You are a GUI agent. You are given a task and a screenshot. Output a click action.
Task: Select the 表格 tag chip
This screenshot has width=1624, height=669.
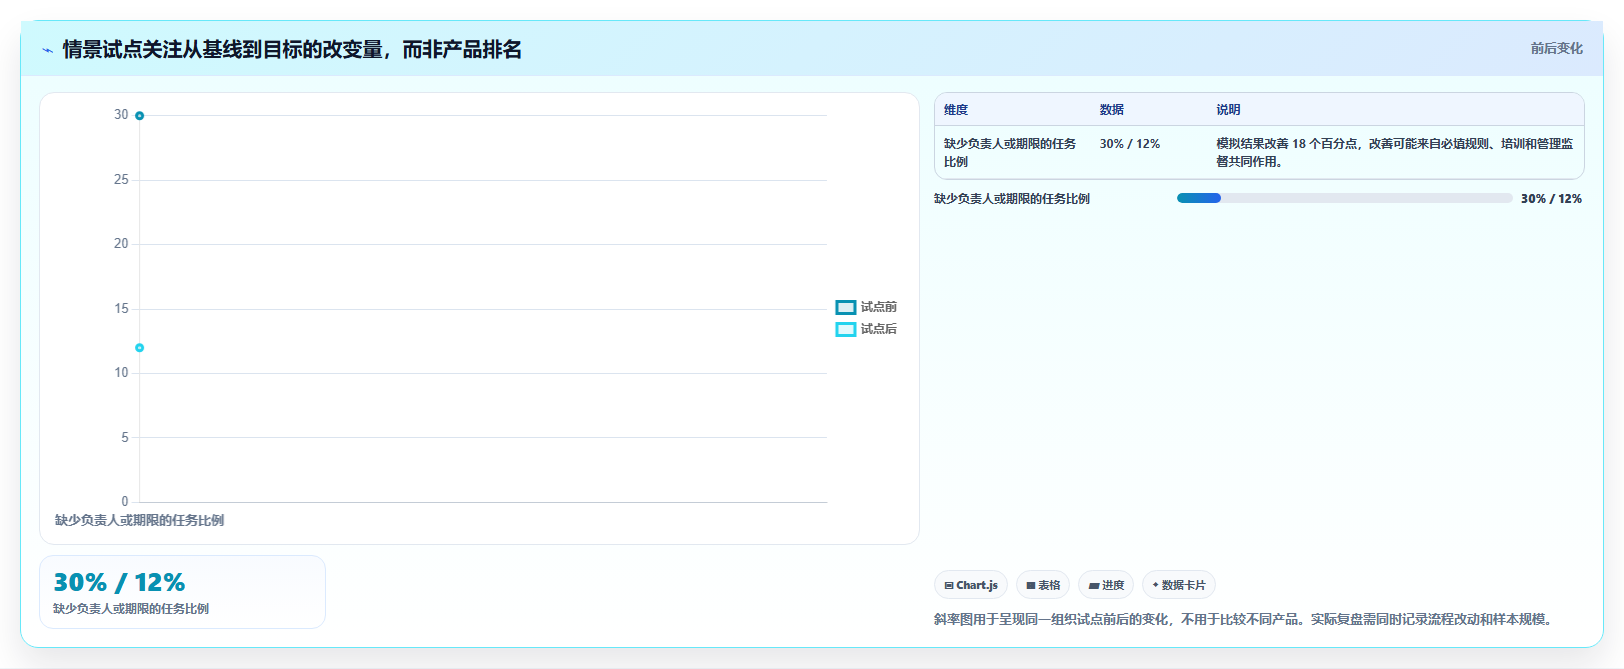click(1043, 585)
